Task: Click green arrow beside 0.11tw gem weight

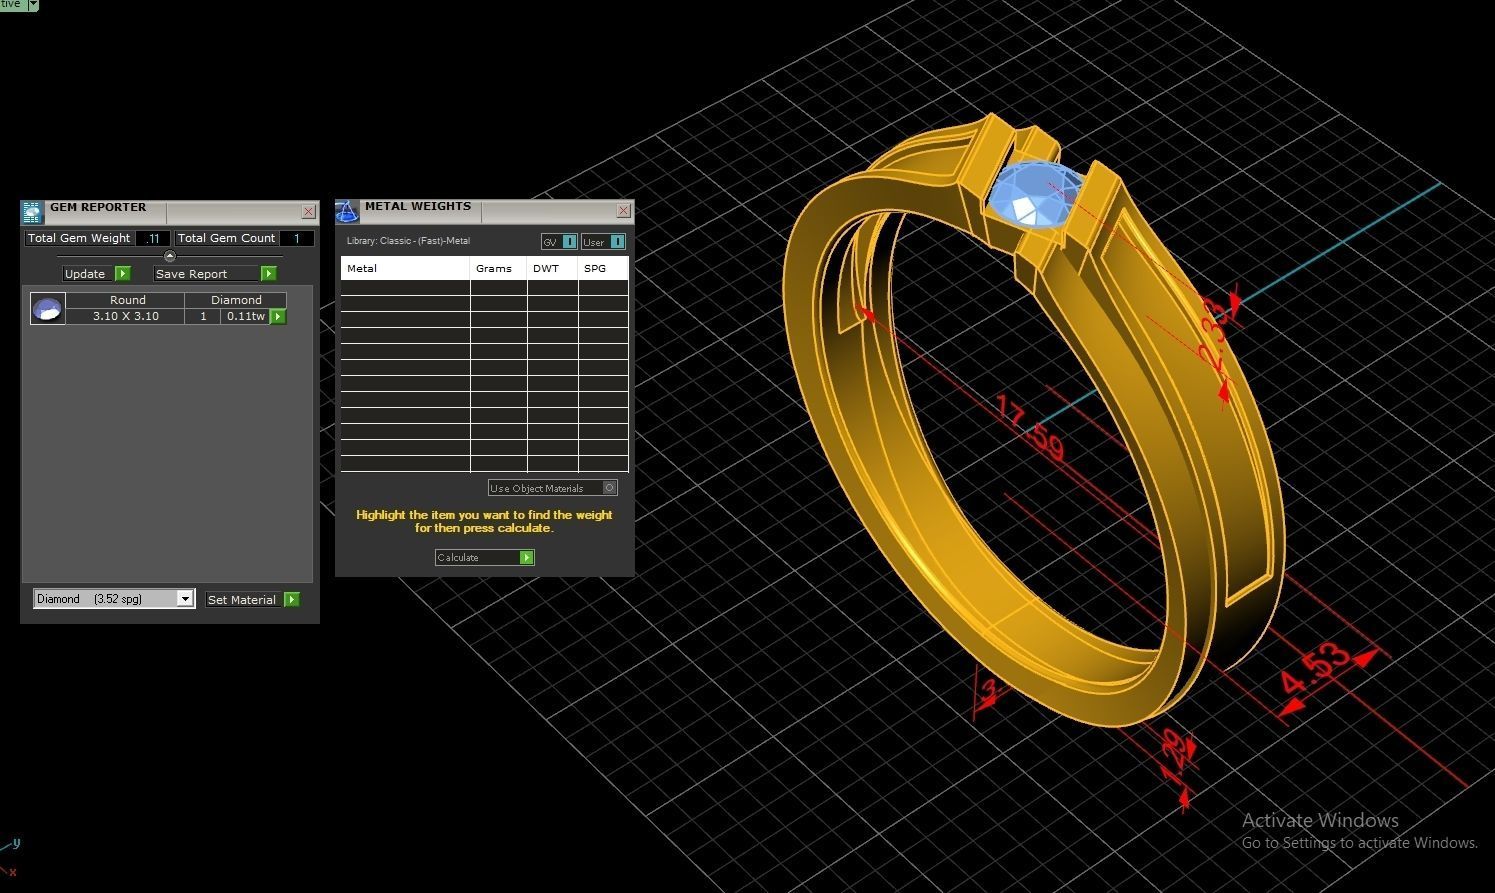Action: (278, 316)
